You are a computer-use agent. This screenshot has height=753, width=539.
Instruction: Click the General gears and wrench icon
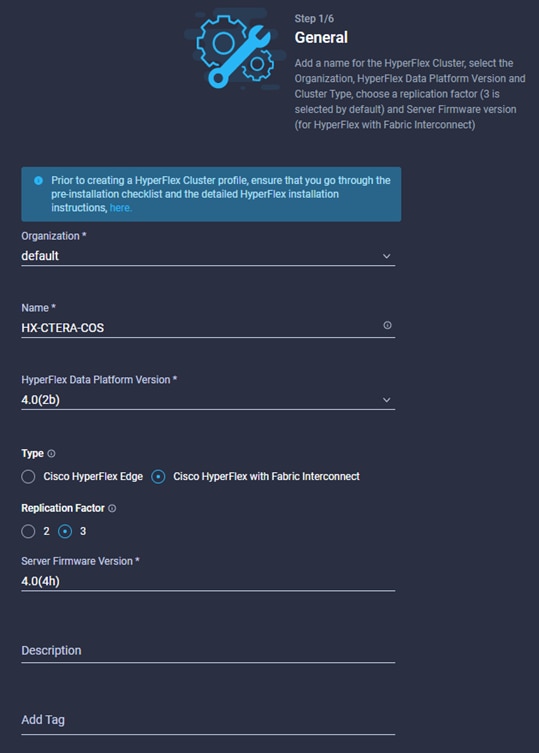point(235,51)
